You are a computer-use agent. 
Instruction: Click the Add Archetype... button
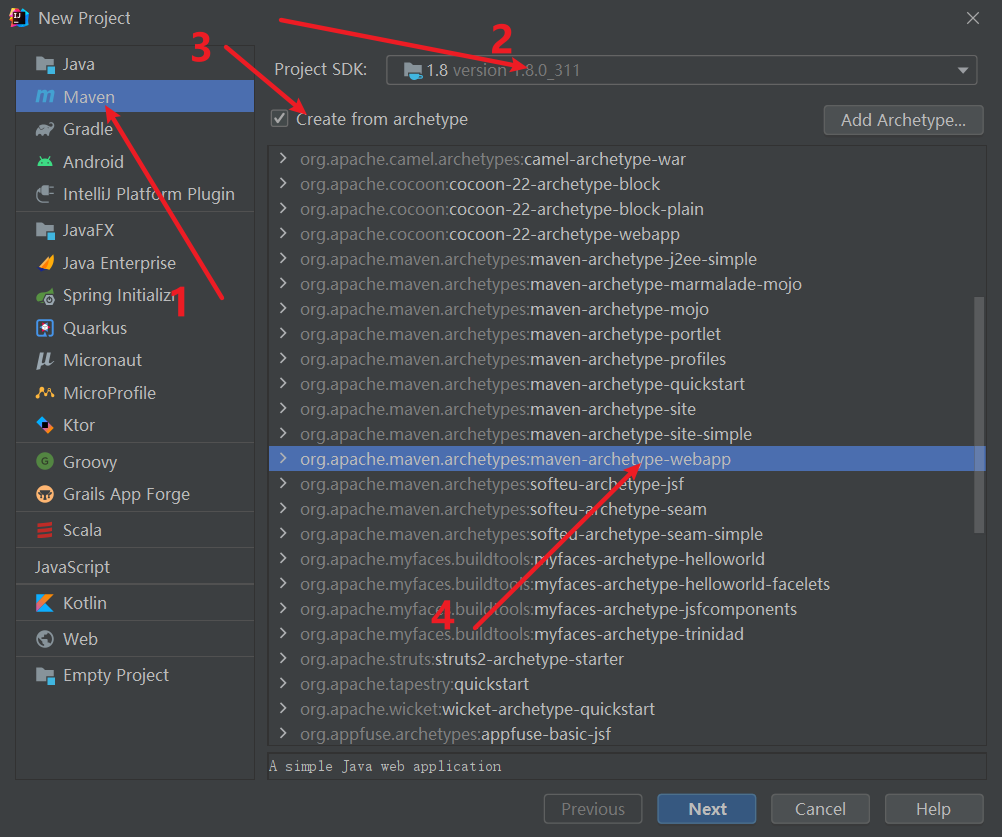click(903, 120)
